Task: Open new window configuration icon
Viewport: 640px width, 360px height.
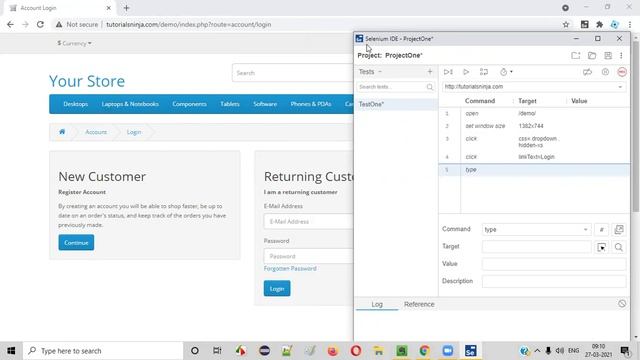Action: (619, 230)
